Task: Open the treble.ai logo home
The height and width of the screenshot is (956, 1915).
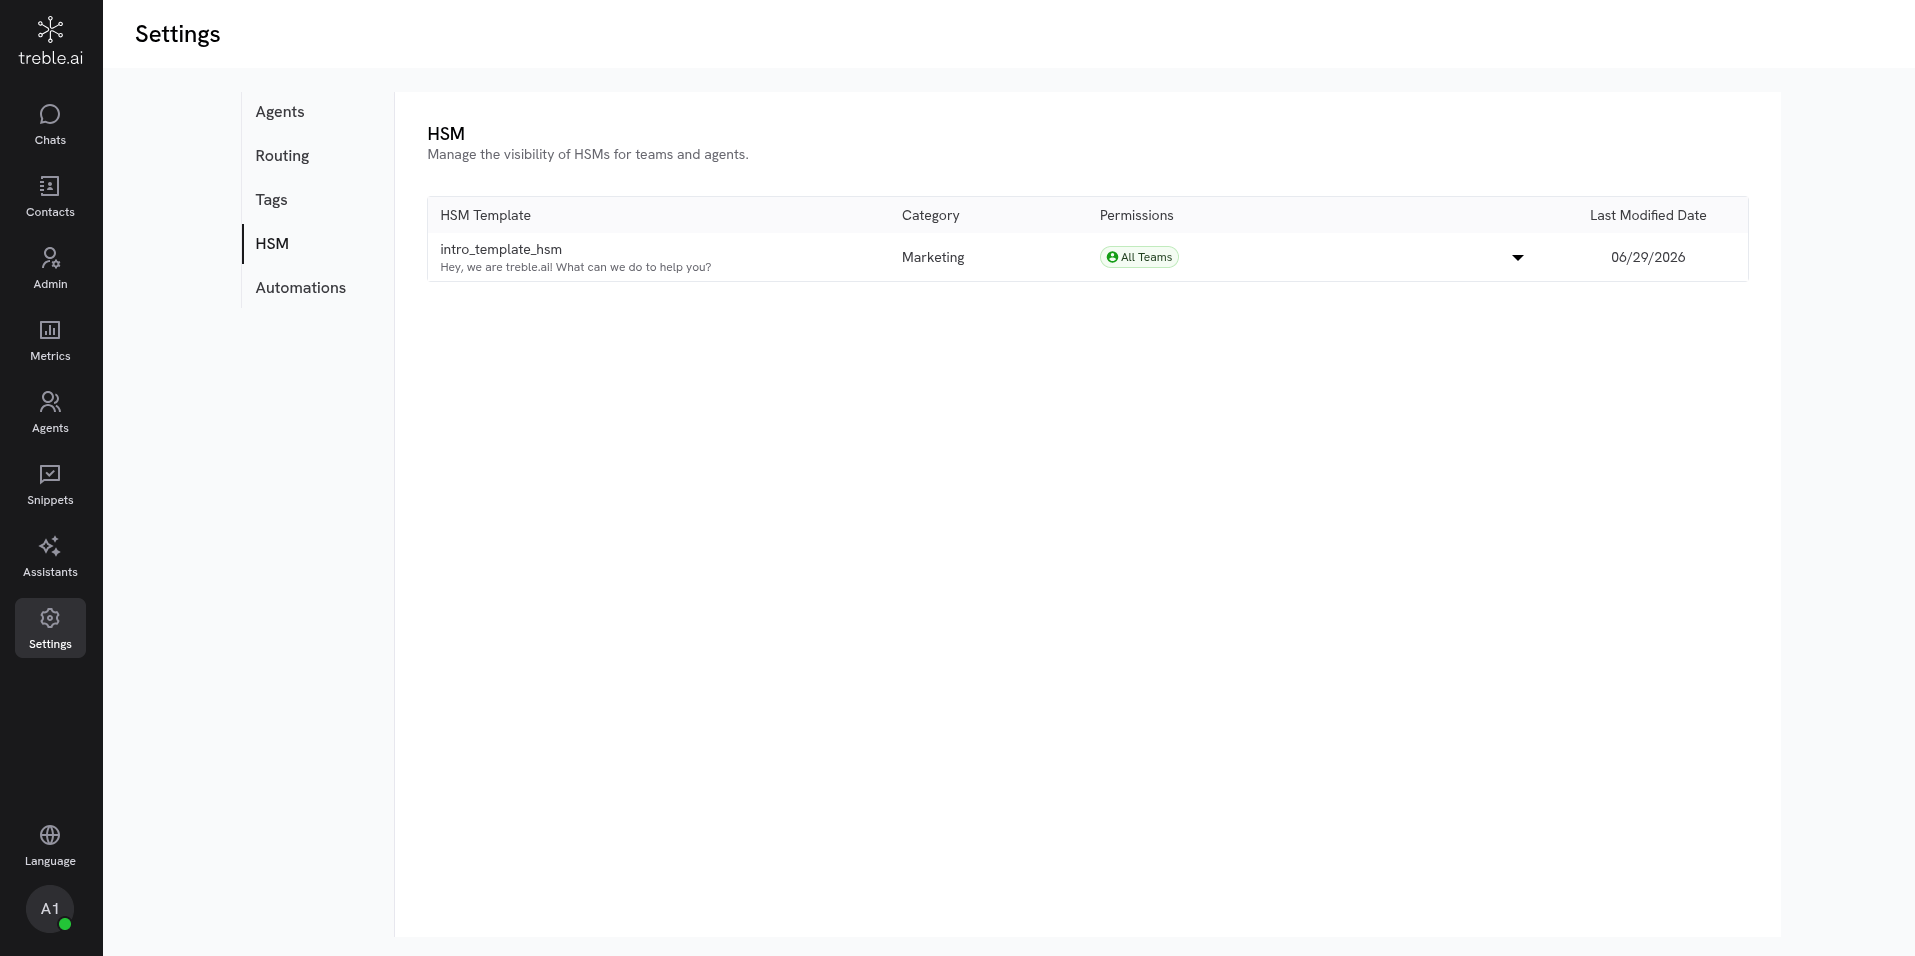Action: [x=50, y=42]
